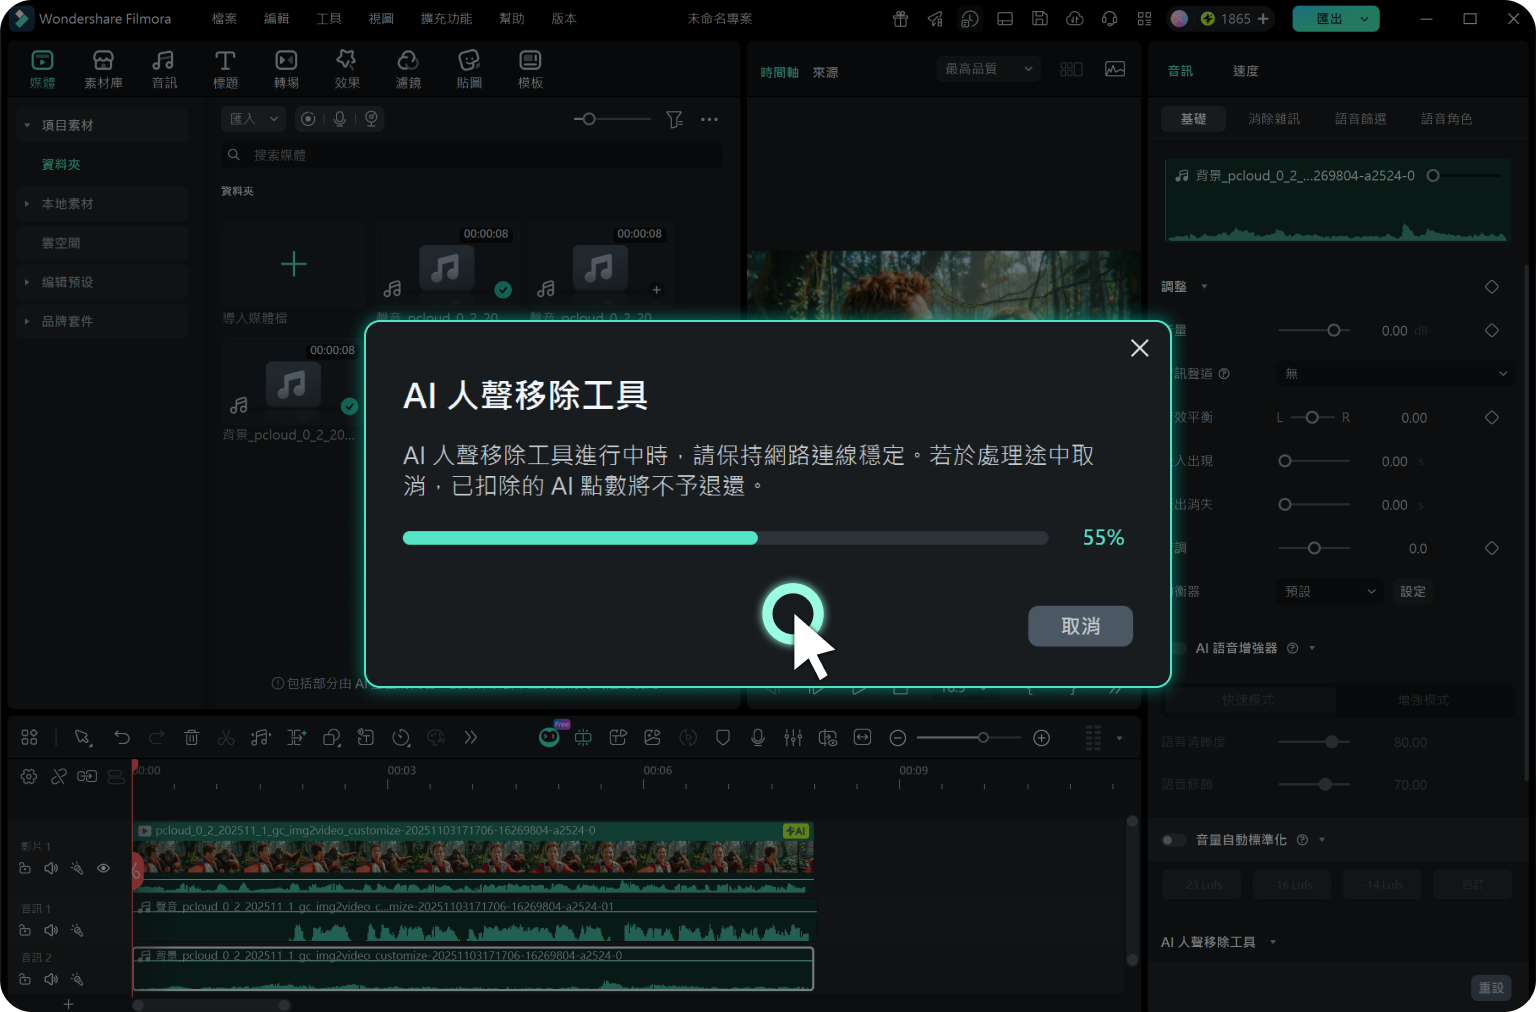Add a new track with plus icon

[x=68, y=1003]
